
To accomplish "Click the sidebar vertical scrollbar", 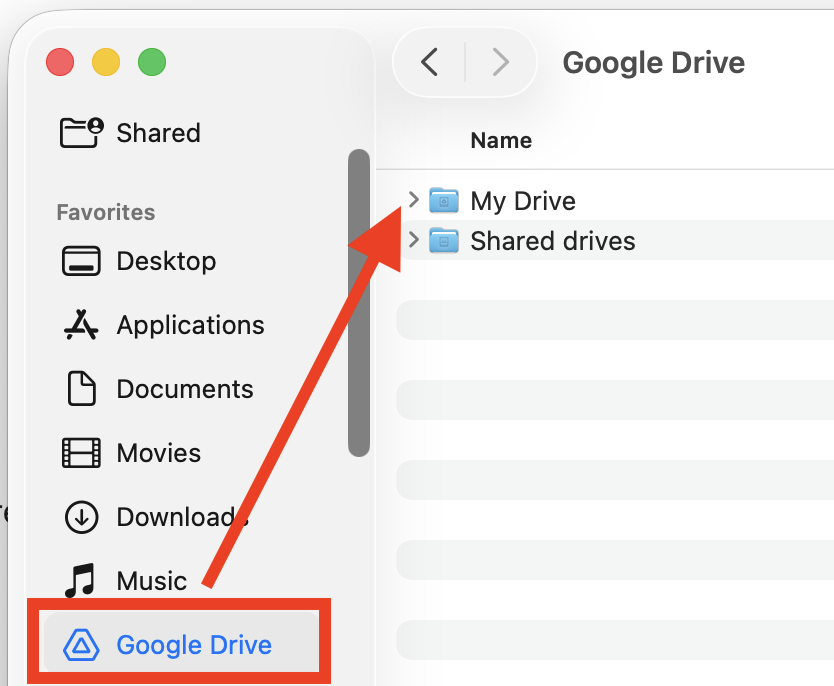I will [x=358, y=302].
